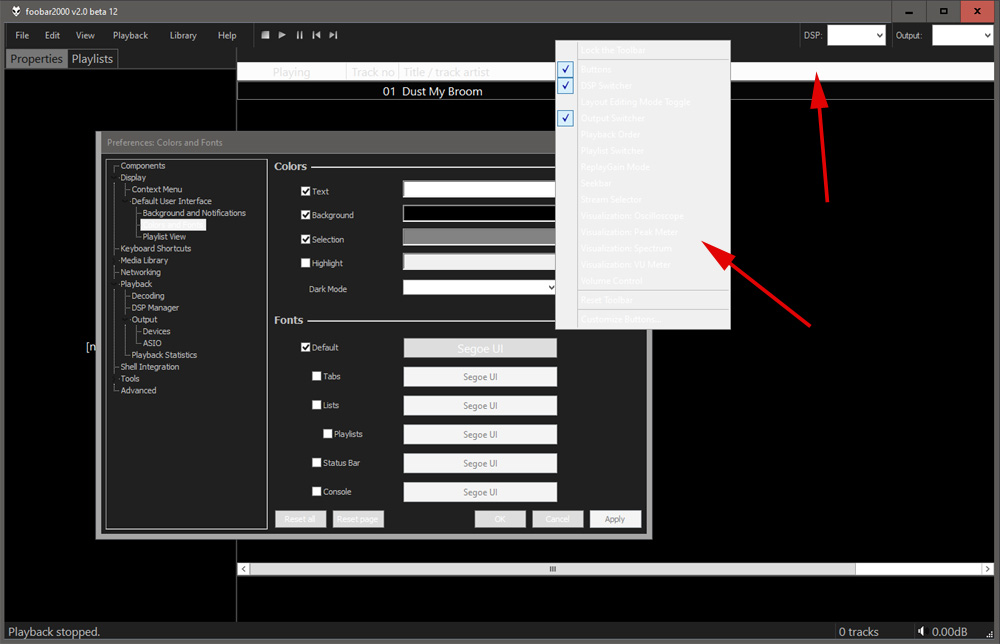The height and width of the screenshot is (644, 1000).
Task: Choose Lock the Toolbar in context menu
Action: [643, 50]
